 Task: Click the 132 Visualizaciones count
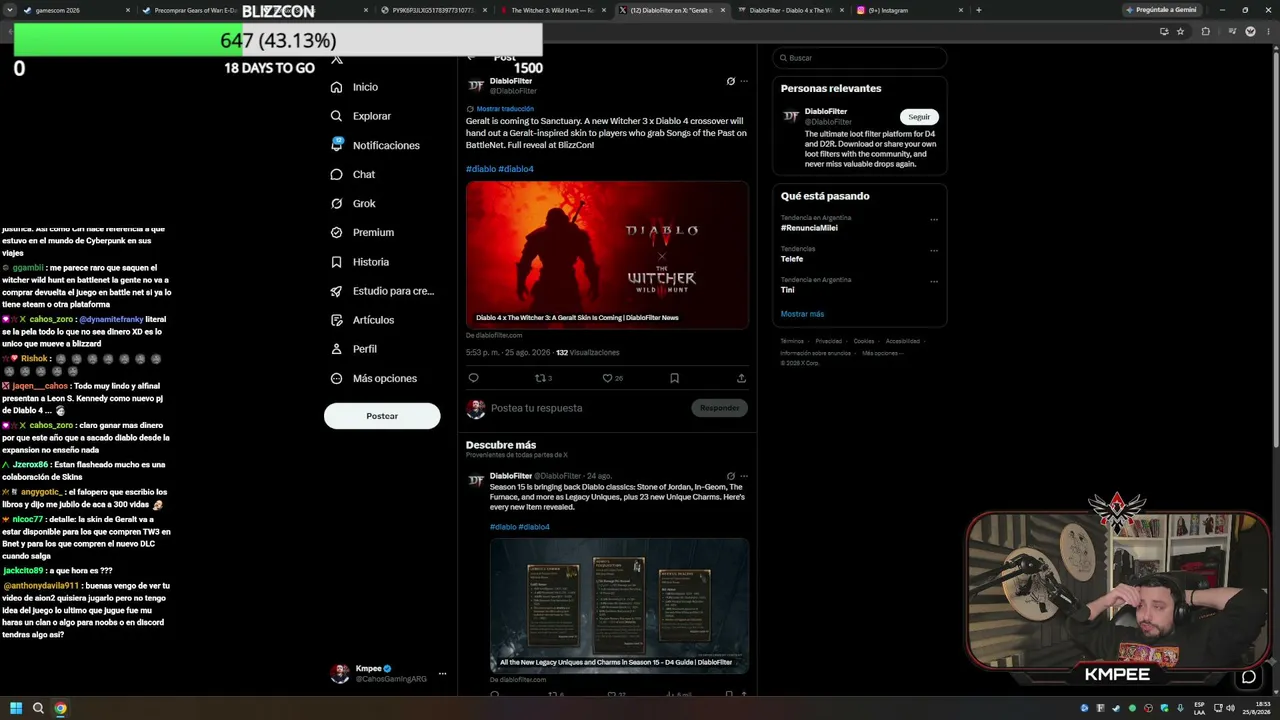pos(587,353)
